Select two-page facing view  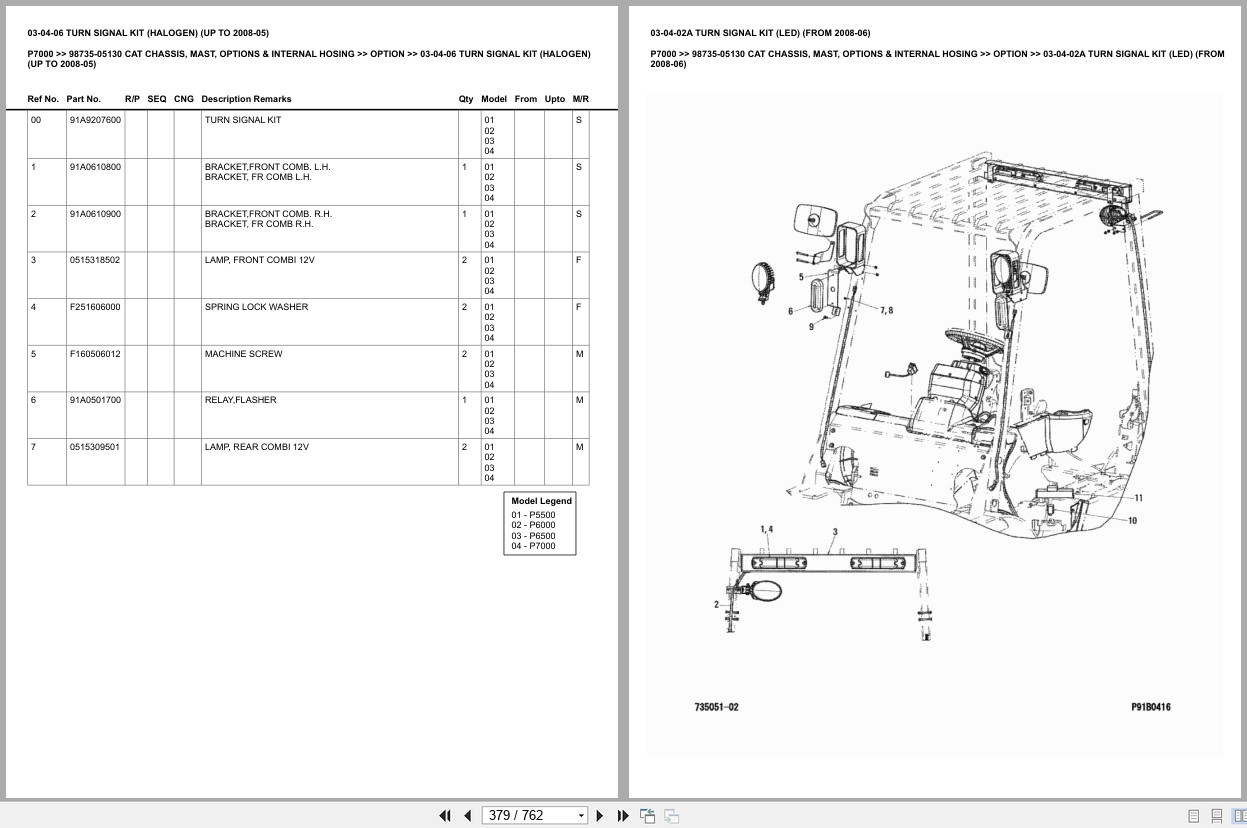pos(1239,816)
